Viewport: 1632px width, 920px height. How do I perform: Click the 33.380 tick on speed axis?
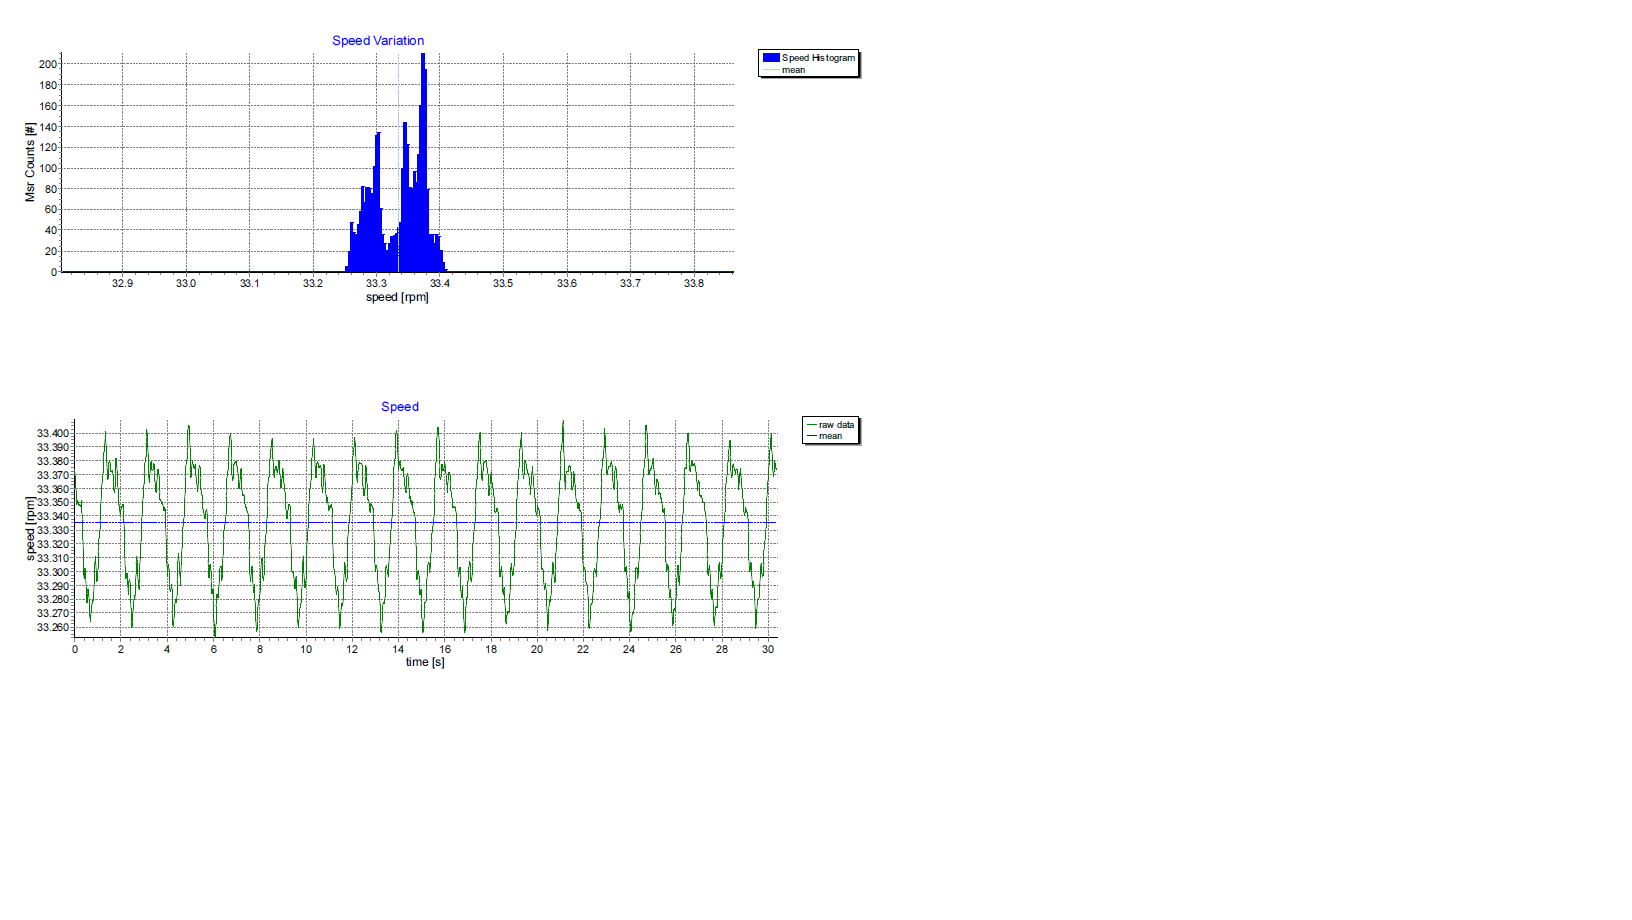53,461
